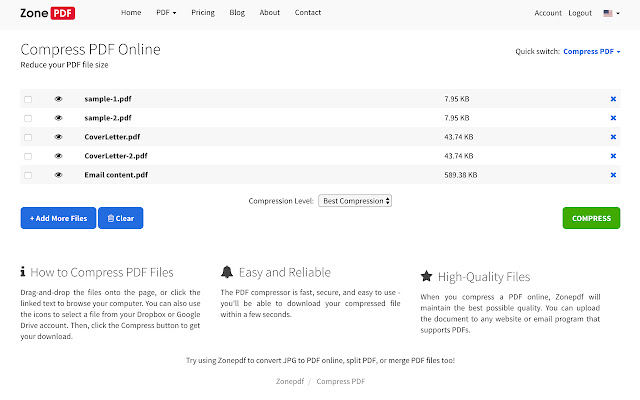Tick the Email content.pdf checkbox
640x400 pixels.
(x=28, y=175)
